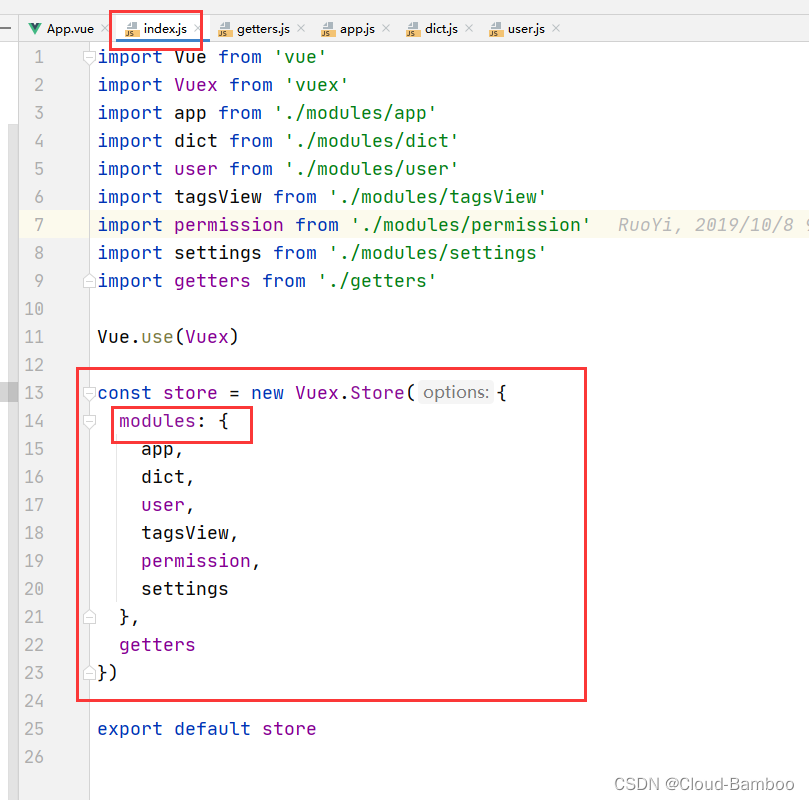Click the './modules/tagsView' path string
This screenshot has height=800, width=809.
click(x=438, y=197)
